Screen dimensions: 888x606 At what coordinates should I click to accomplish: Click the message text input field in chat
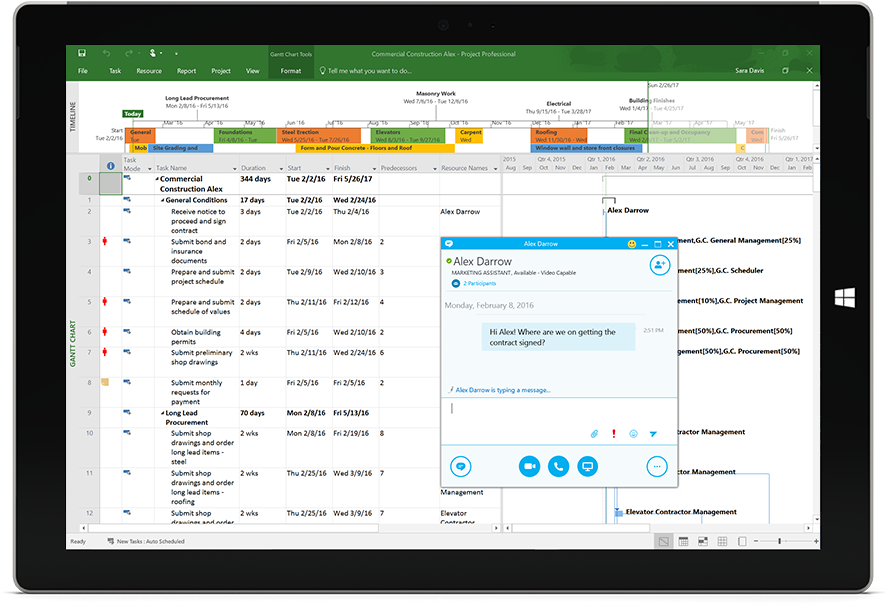558,413
